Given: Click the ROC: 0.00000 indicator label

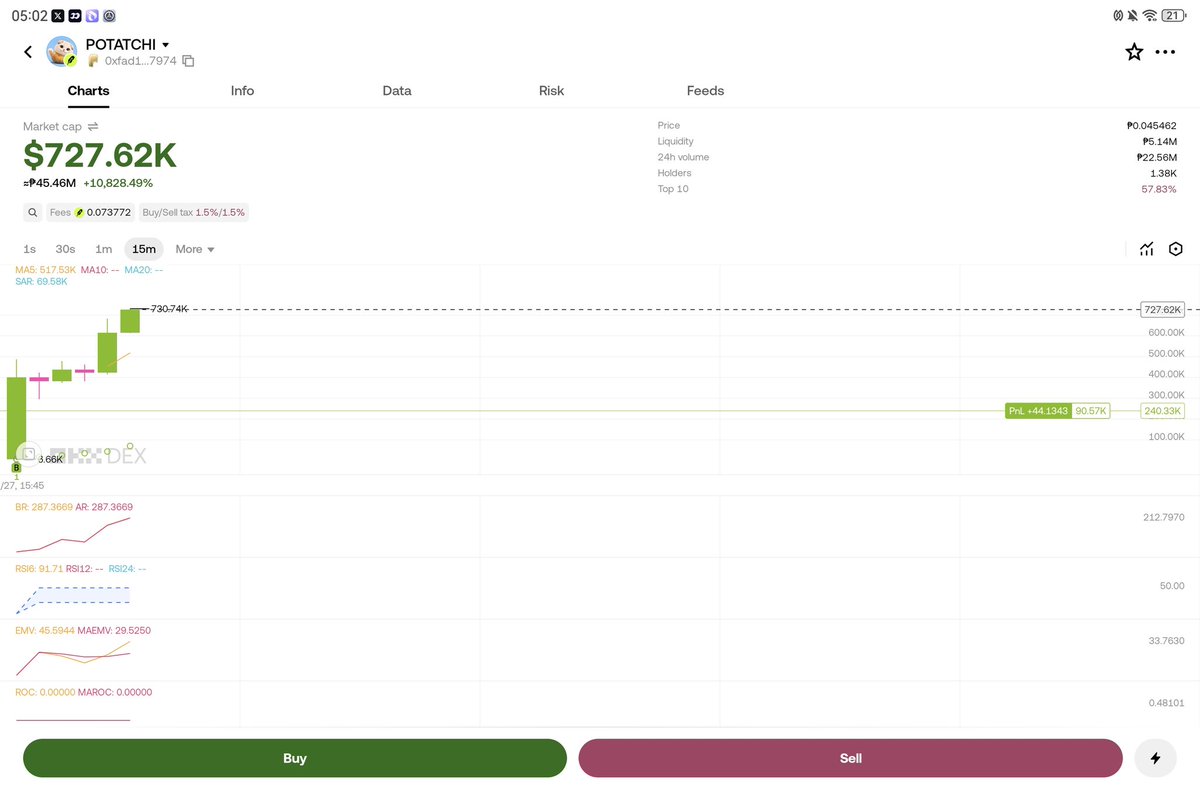Looking at the screenshot, I should pyautogui.click(x=45, y=692).
